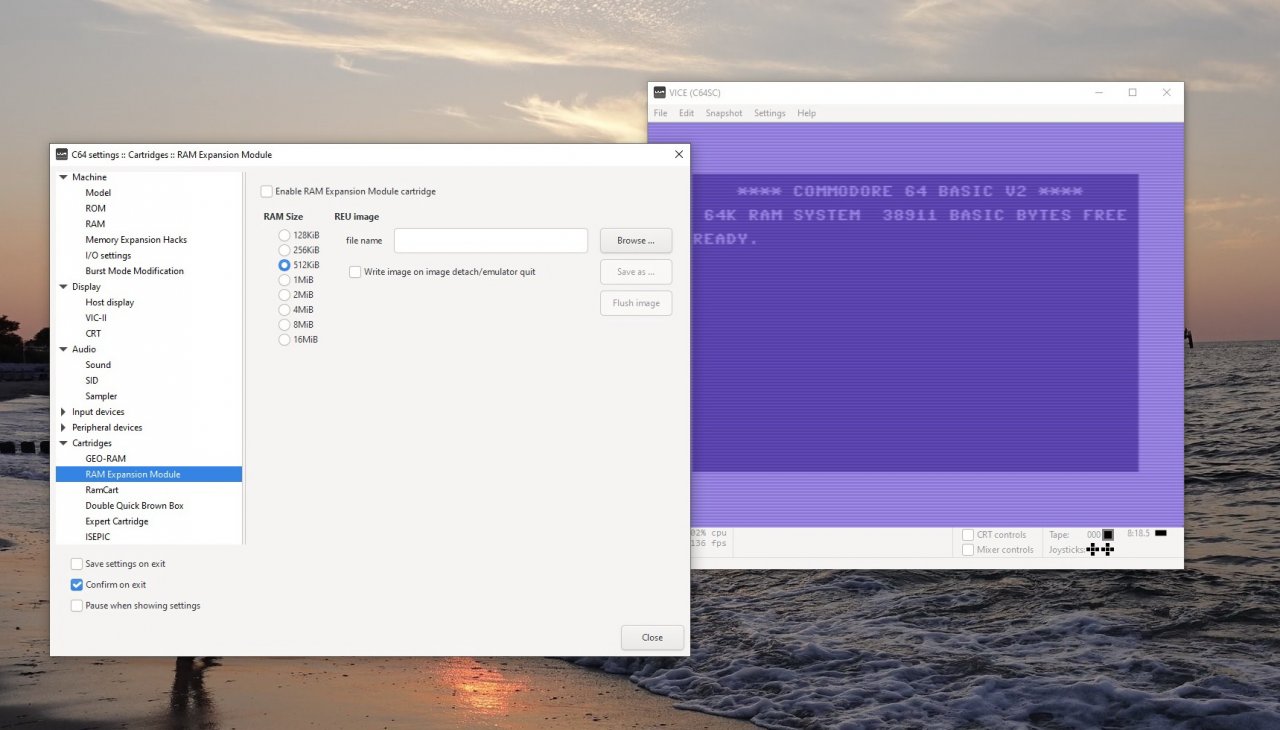Open the Settings menu in VICE
This screenshot has height=730, width=1280.
769,113
